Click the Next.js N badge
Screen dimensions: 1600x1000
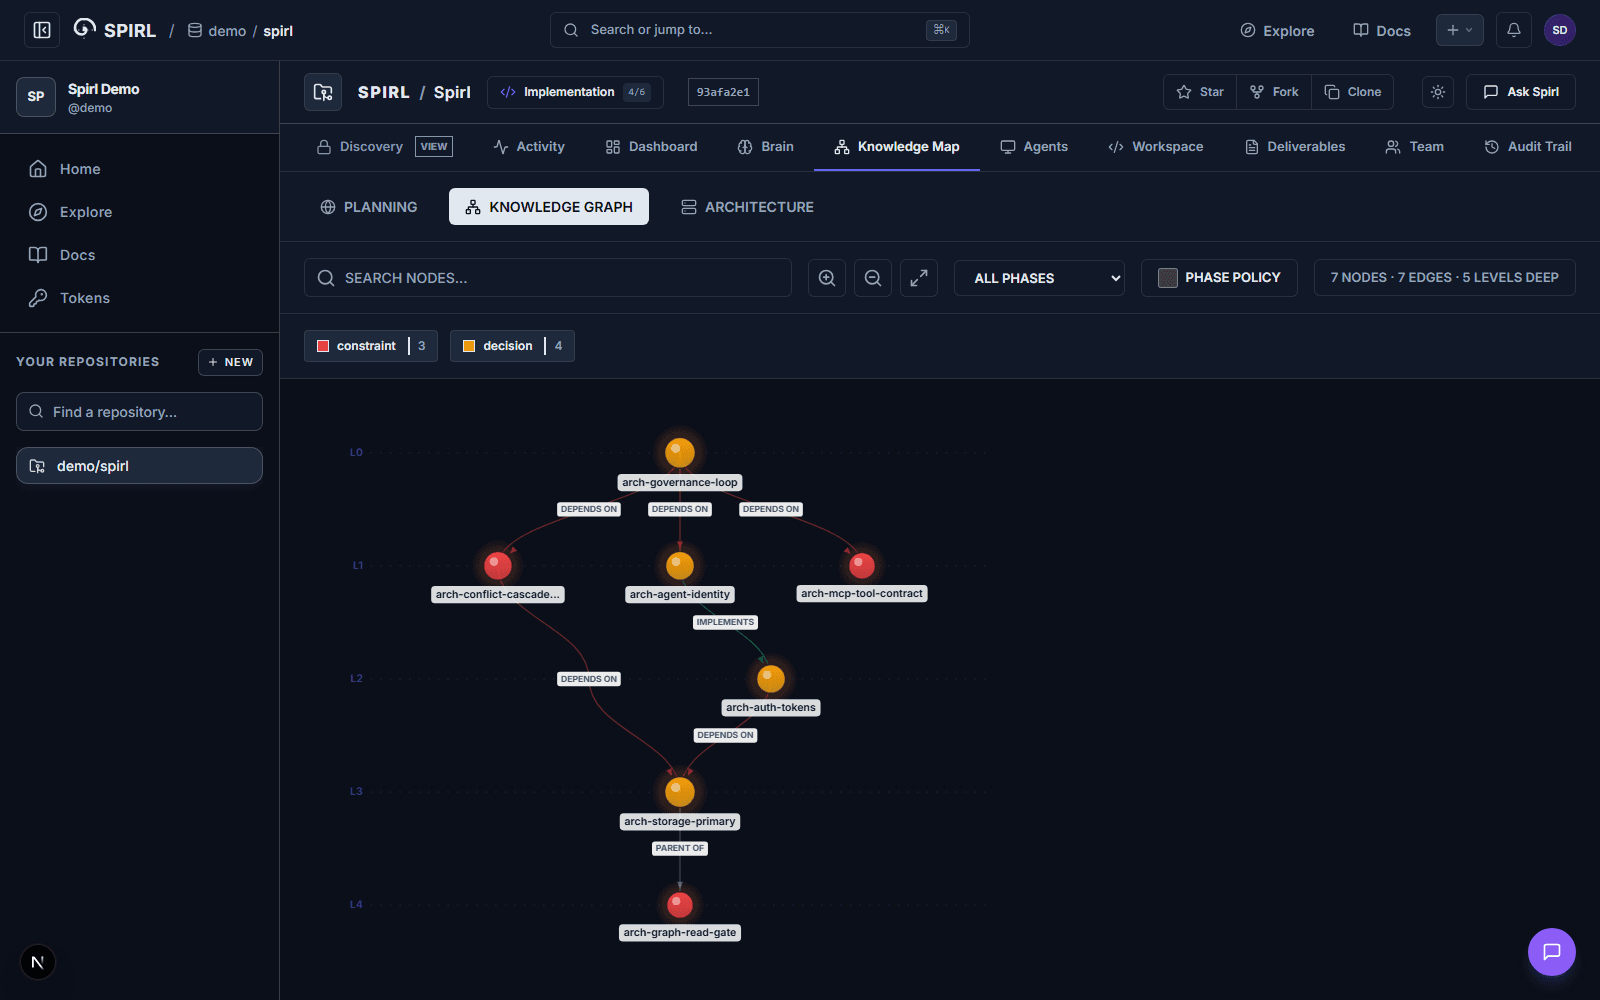click(38, 962)
